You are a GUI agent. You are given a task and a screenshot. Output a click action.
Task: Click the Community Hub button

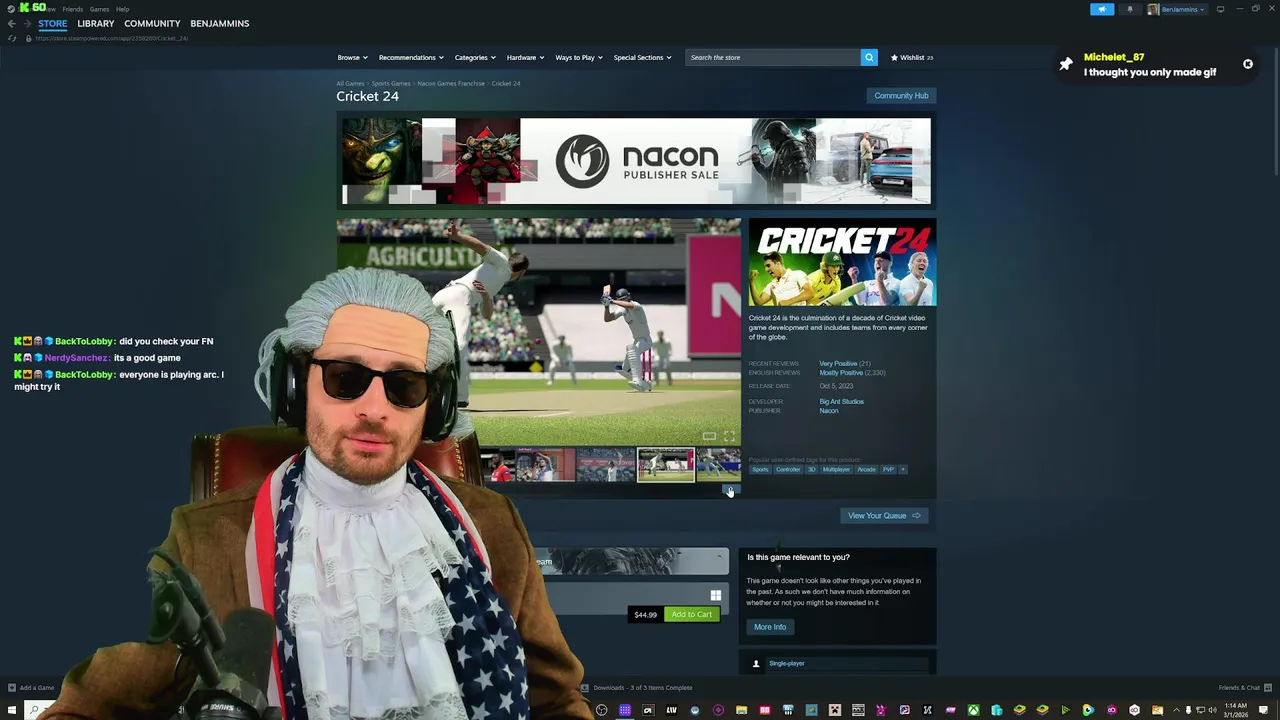(x=901, y=96)
